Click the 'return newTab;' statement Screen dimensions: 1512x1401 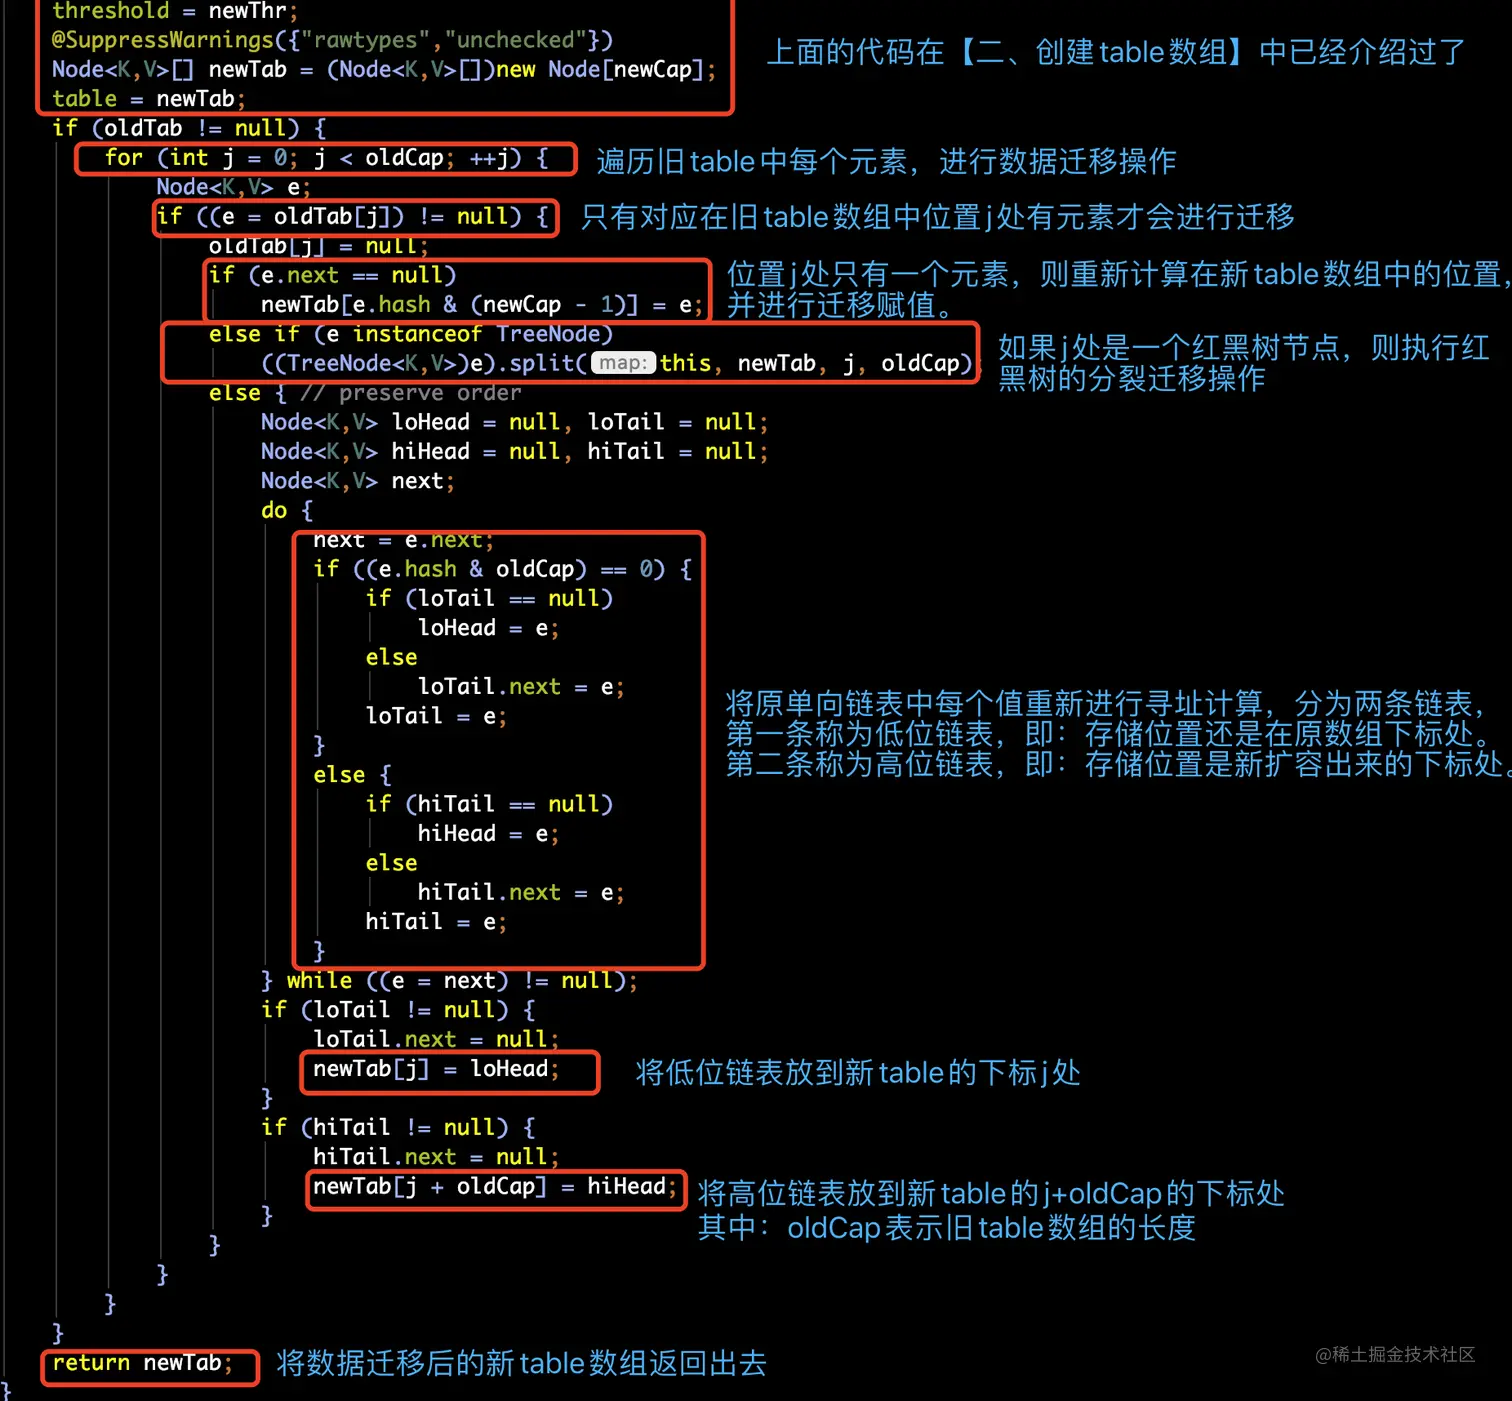pos(142,1363)
